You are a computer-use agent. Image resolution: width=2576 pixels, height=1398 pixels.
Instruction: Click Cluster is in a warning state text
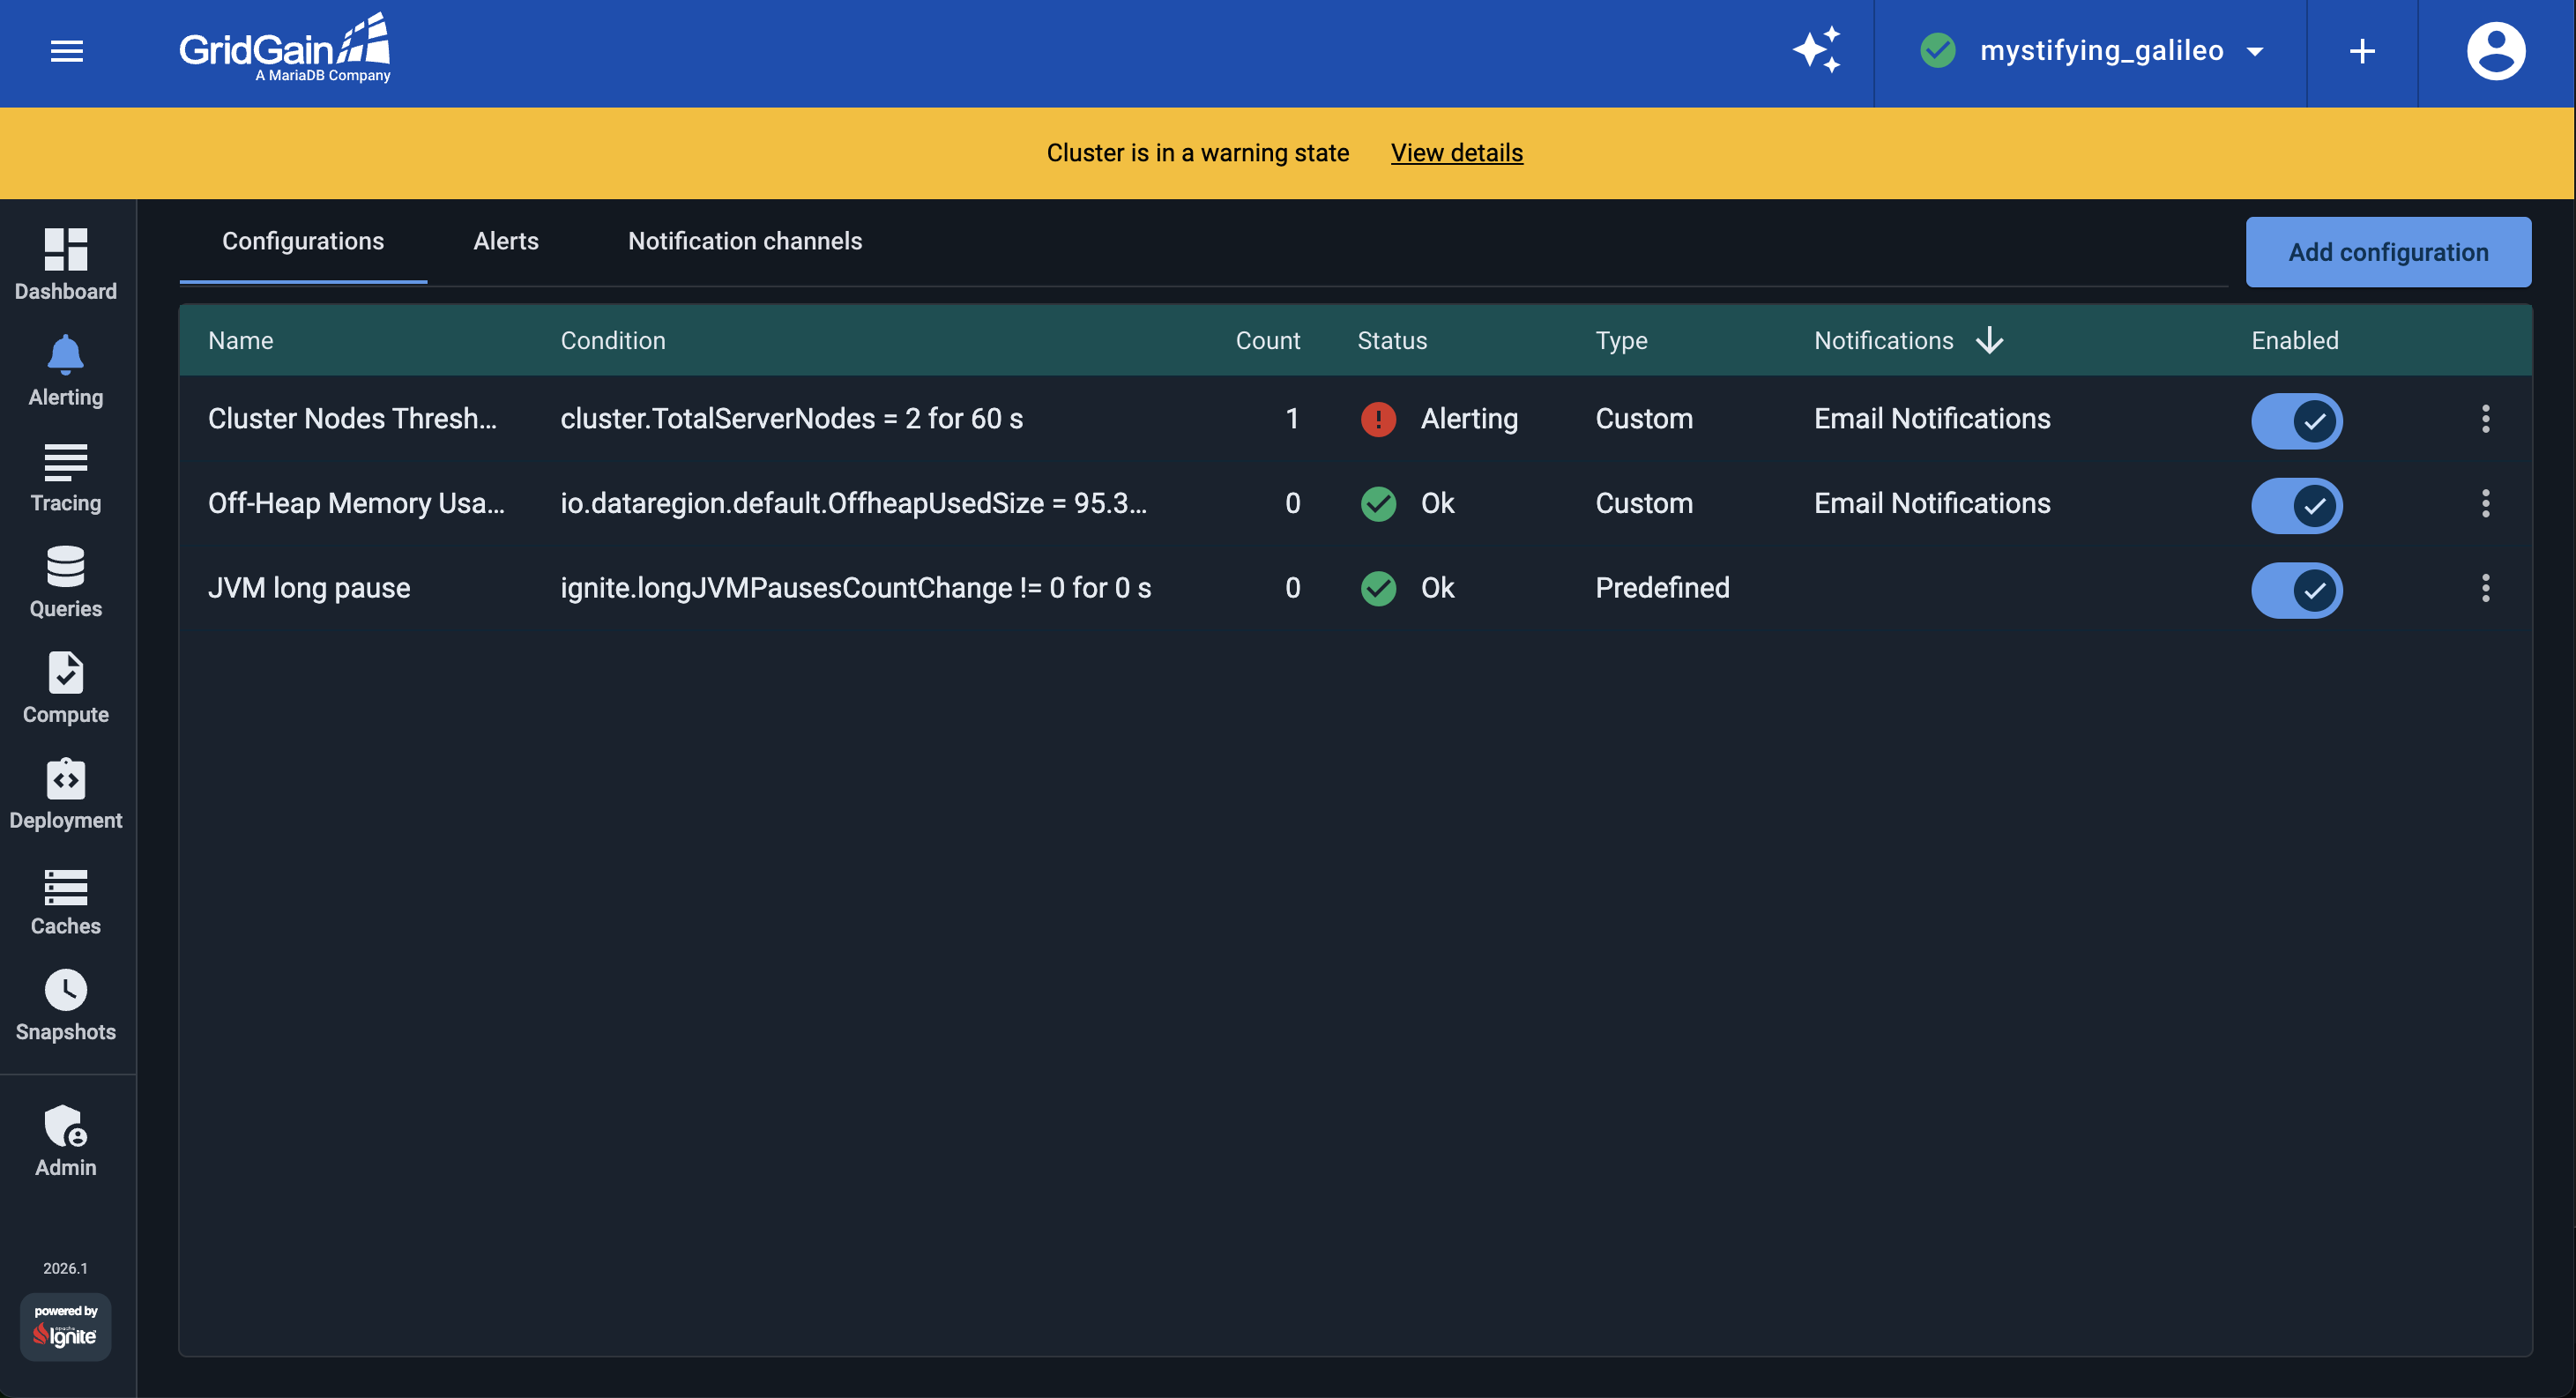[x=1197, y=153]
